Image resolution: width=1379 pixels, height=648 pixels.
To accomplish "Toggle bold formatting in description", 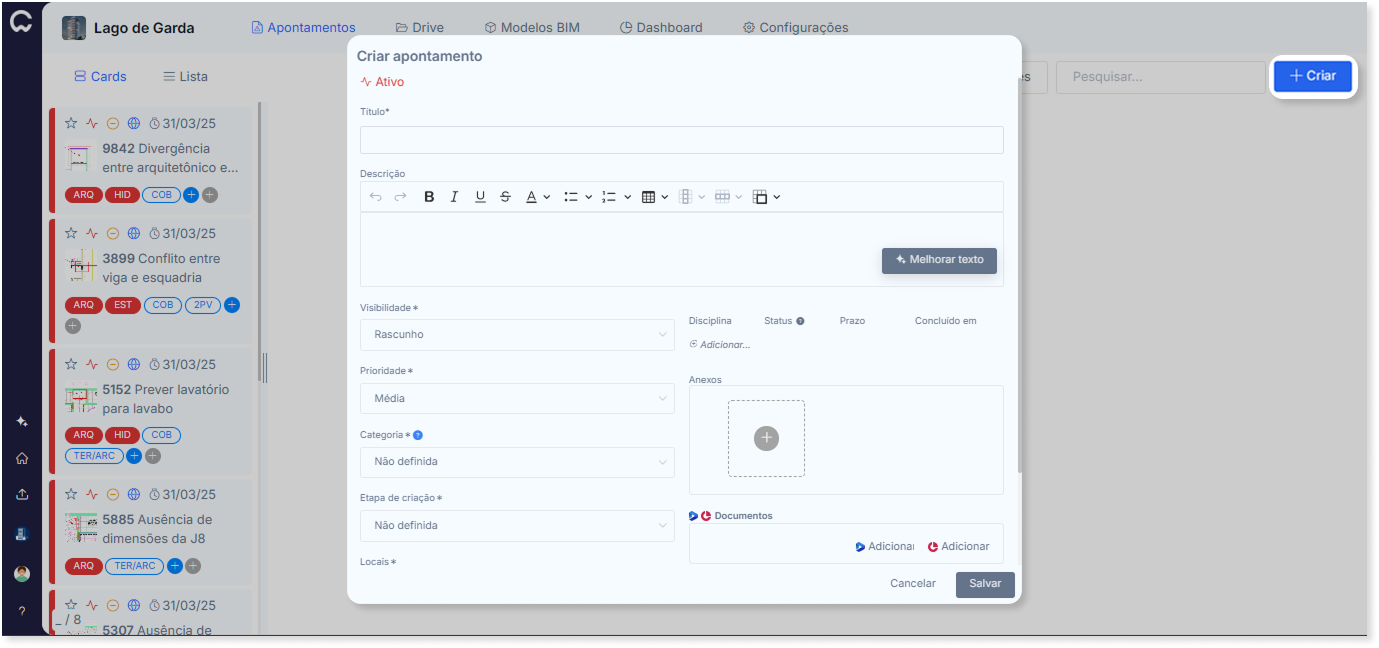I will coord(429,197).
